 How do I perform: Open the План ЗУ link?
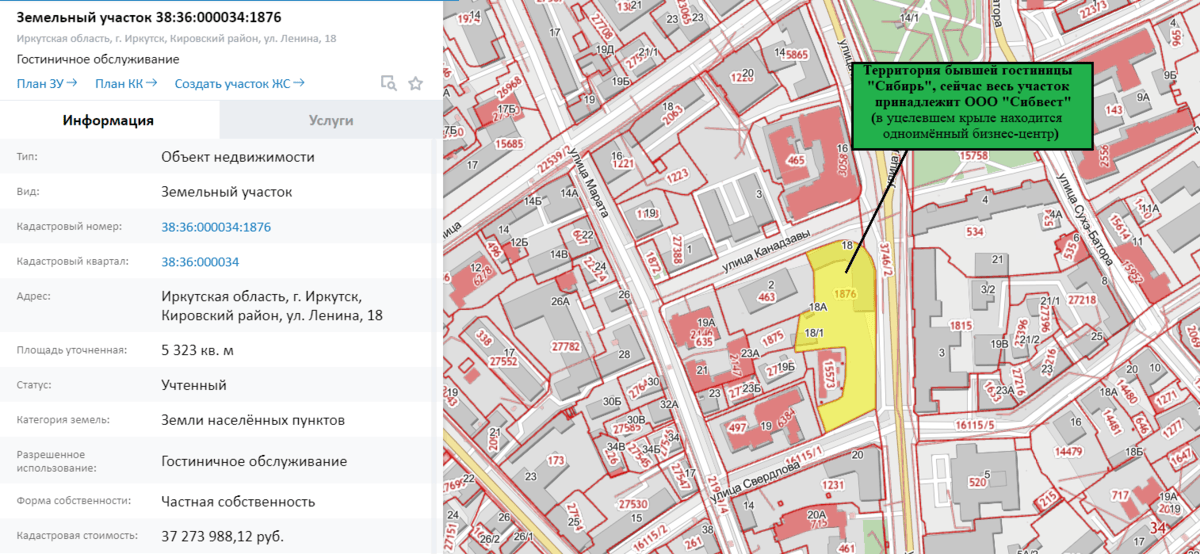click(x=47, y=83)
